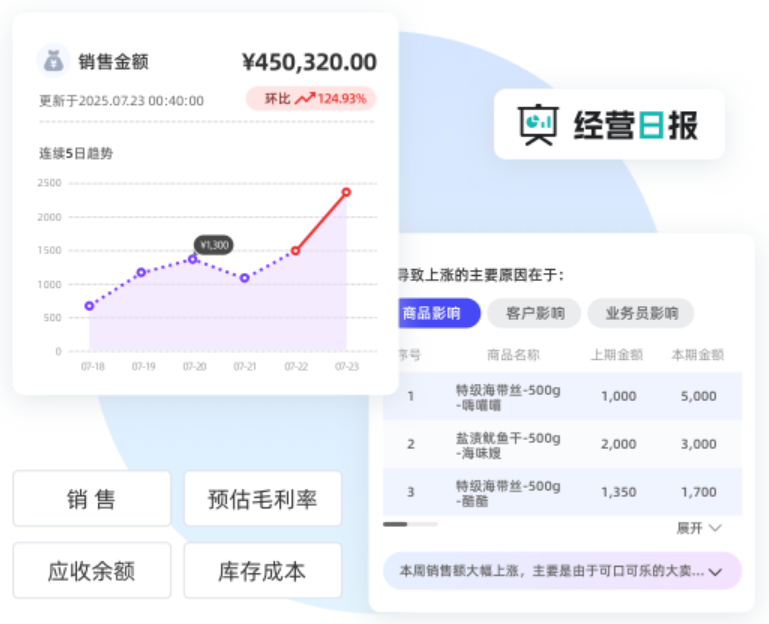Image resolution: width=769 pixels, height=624 pixels.
Task: Expand the table with 展开 chevron
Action: click(700, 527)
